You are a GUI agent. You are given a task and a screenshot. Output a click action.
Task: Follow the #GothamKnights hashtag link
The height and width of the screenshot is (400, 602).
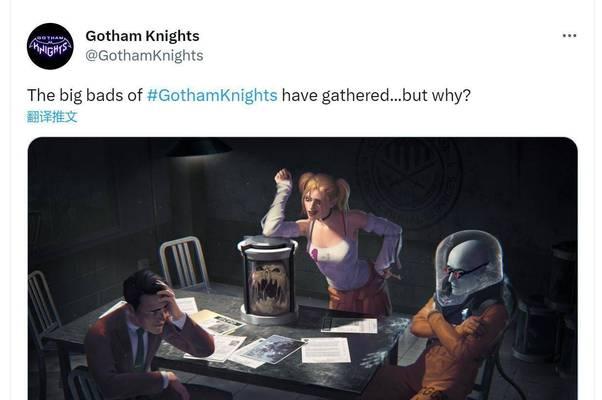212,95
